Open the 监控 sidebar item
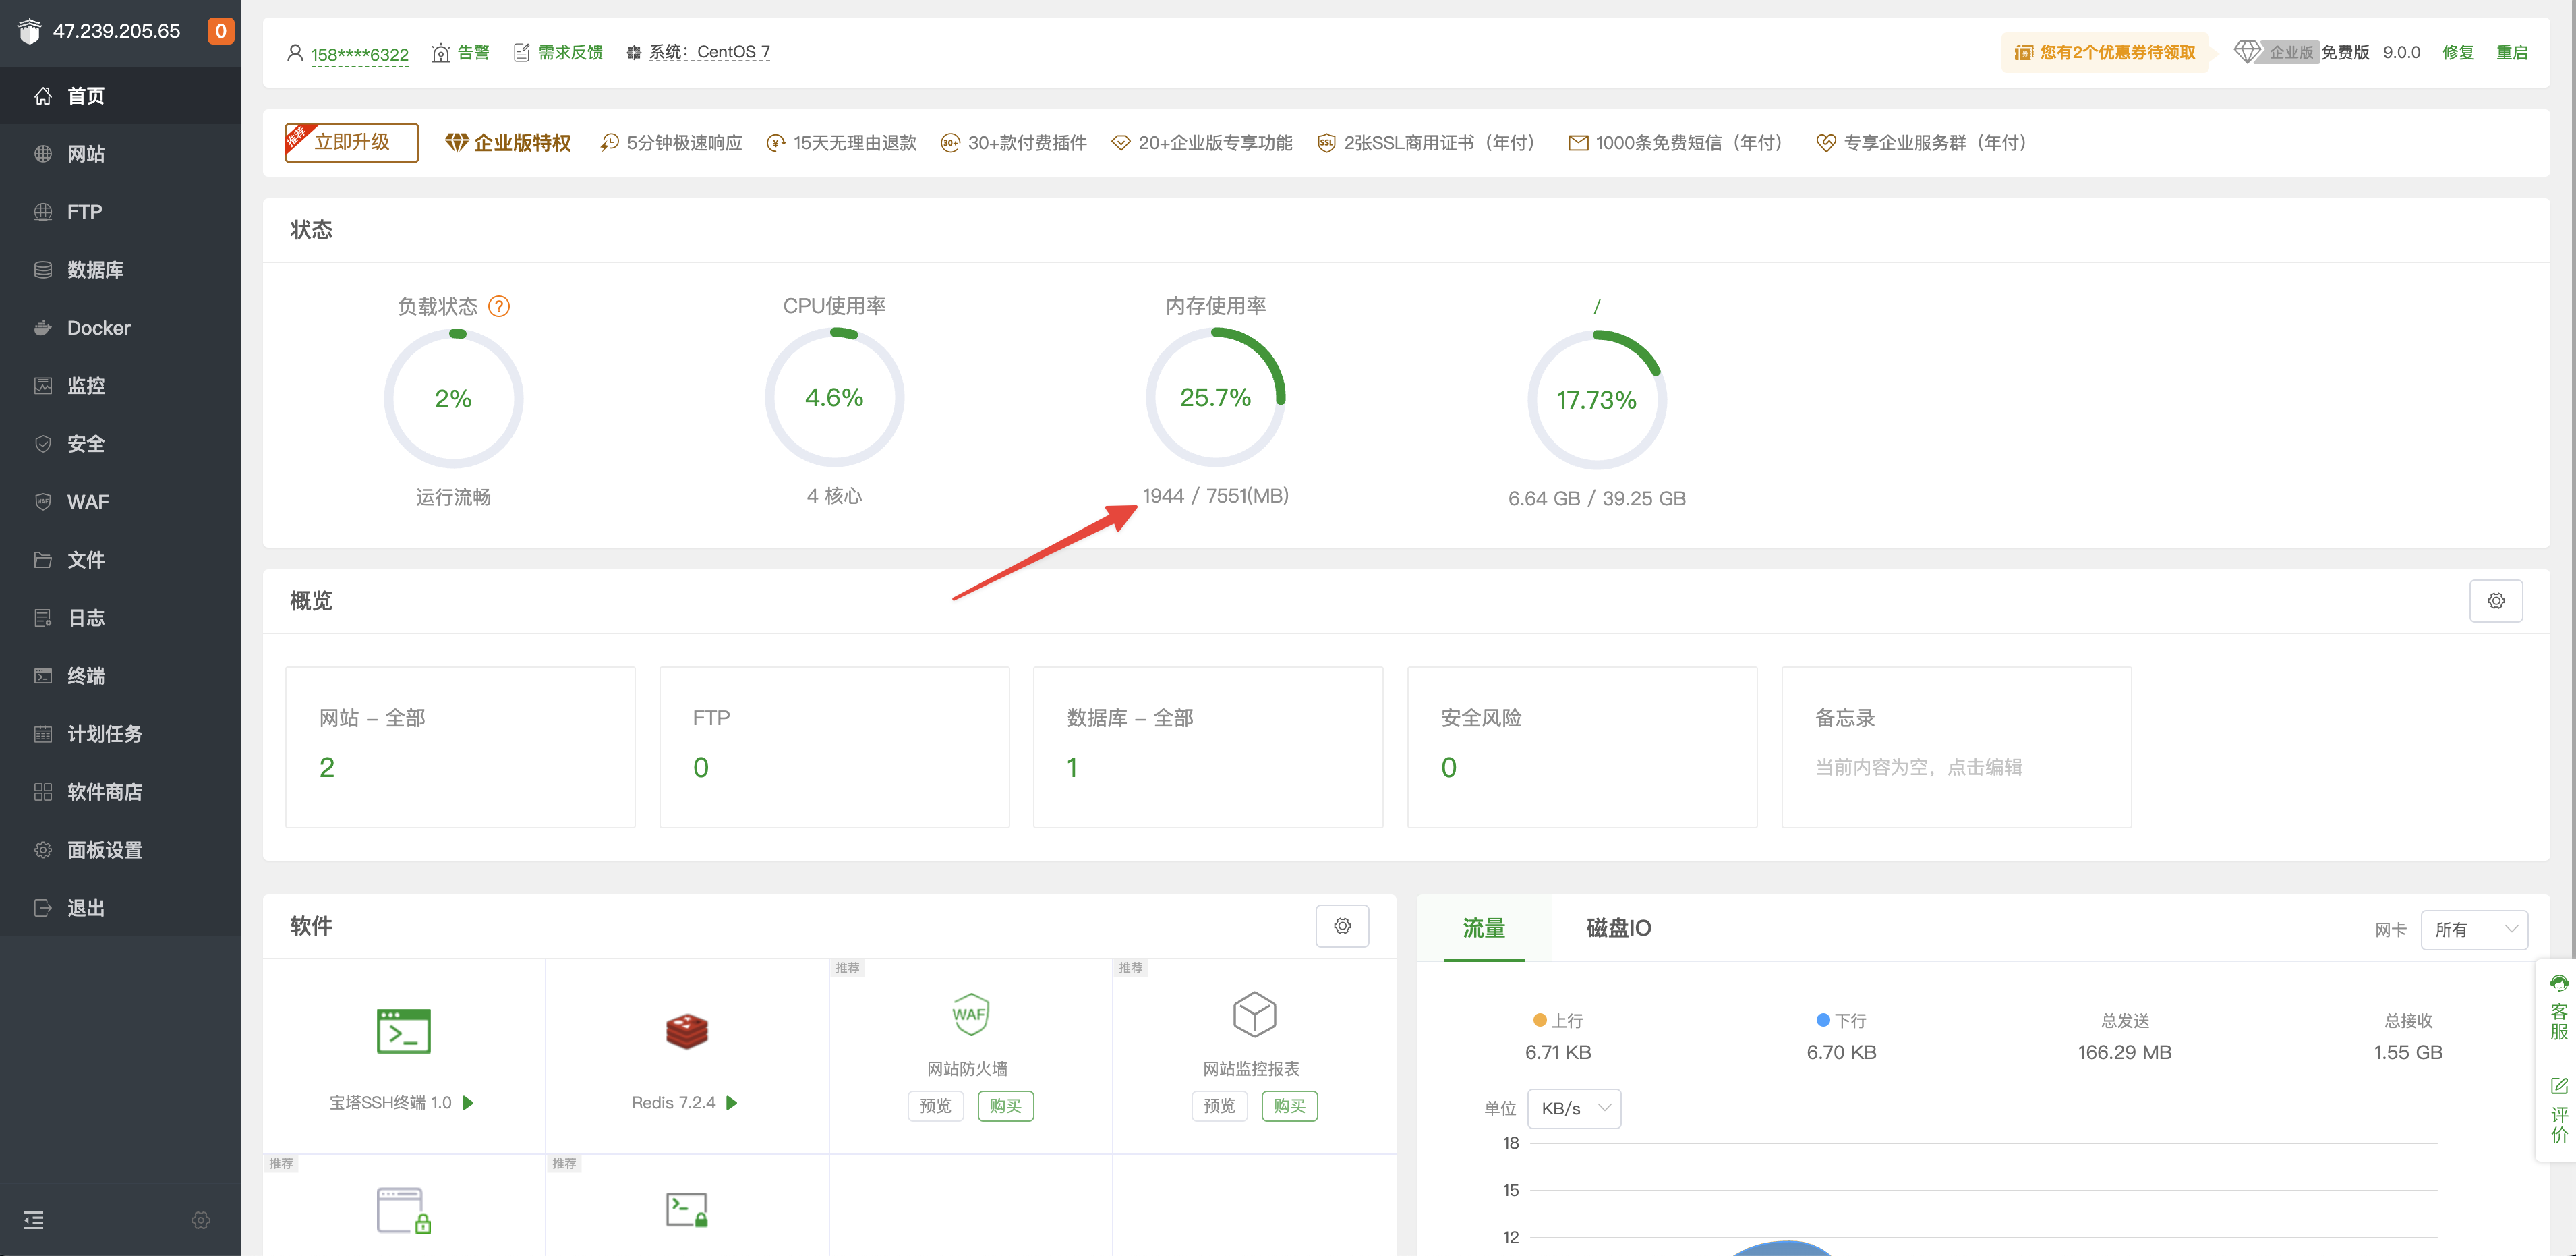Viewport: 2576px width, 1256px height. point(120,386)
